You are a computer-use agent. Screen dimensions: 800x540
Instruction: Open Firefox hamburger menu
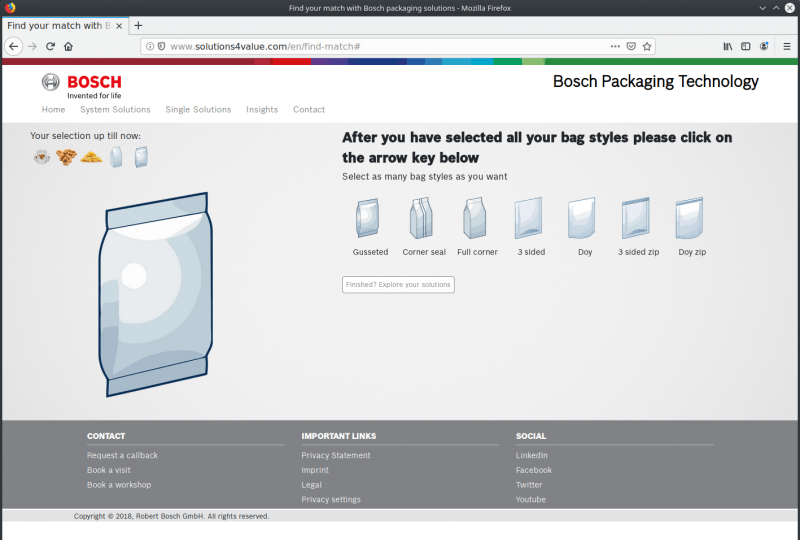783,46
